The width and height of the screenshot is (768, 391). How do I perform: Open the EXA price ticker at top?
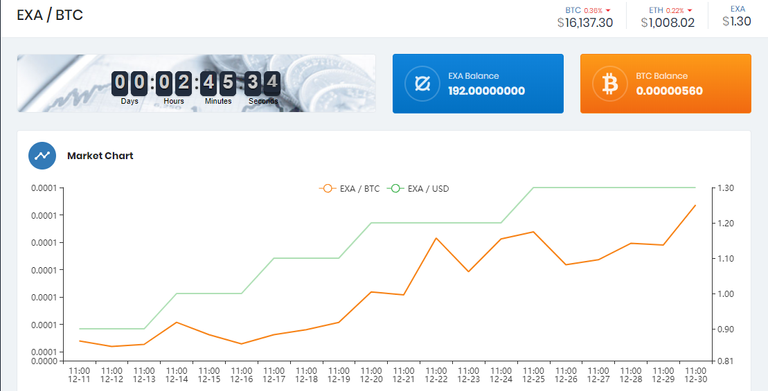[737, 16]
